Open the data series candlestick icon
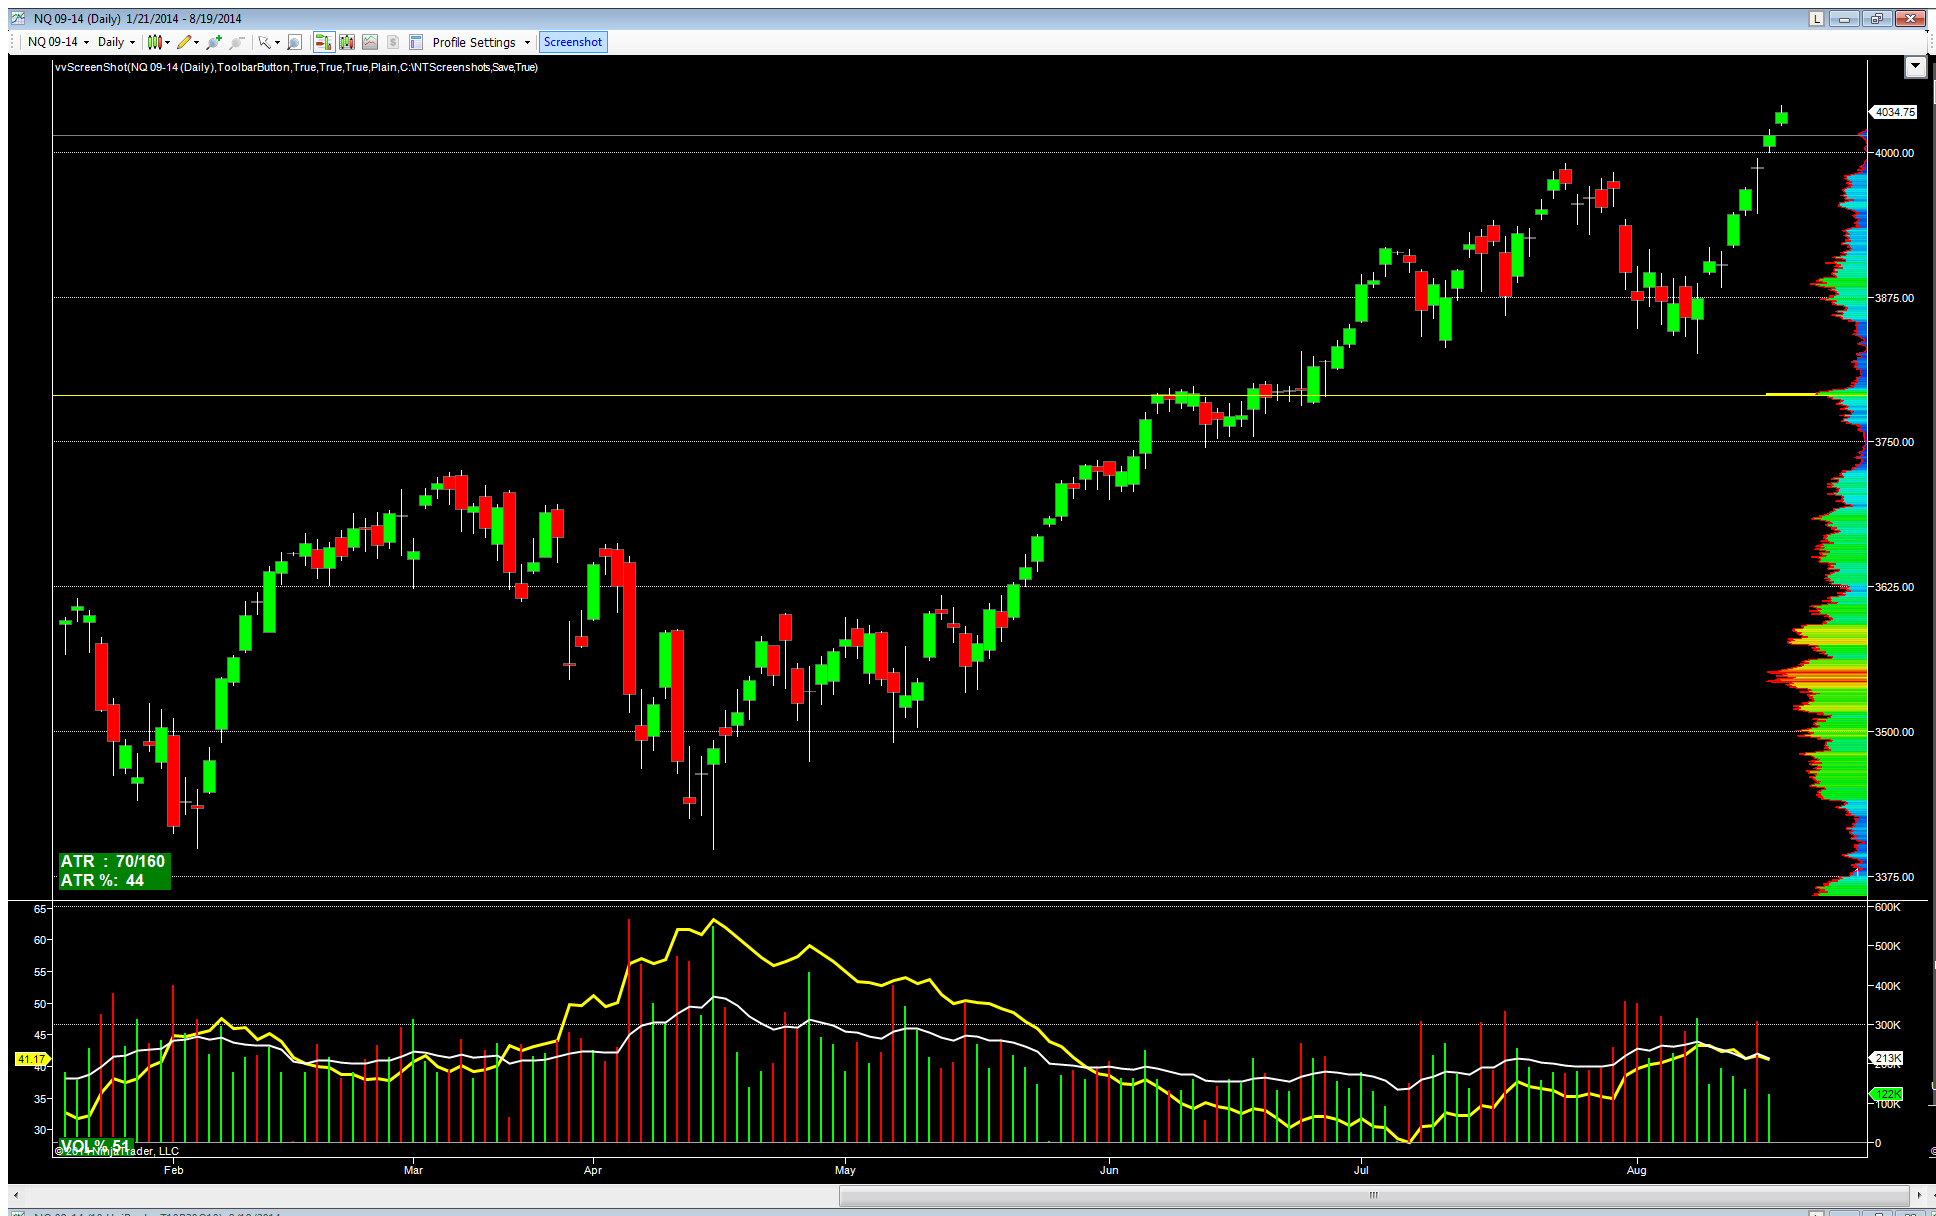Image resolution: width=1936 pixels, height=1216 pixels. tap(347, 42)
